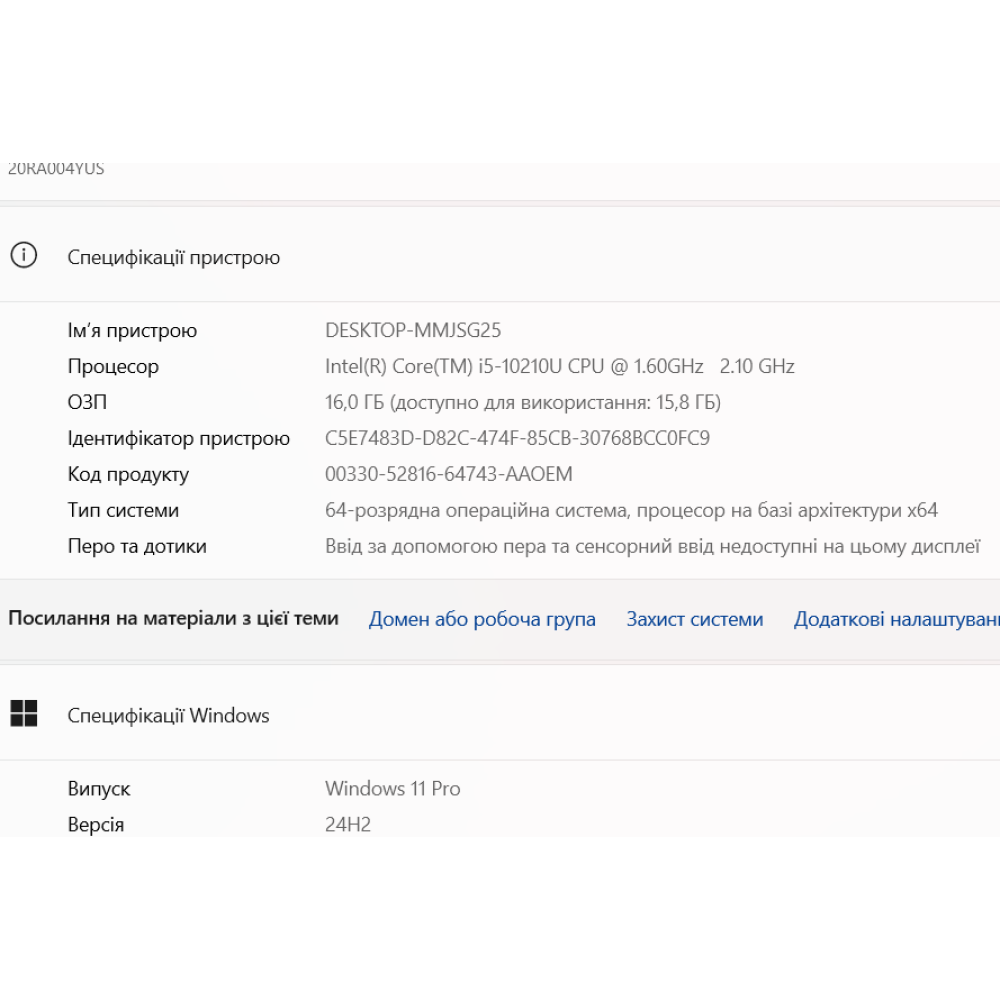
Task: Collapse the Специфікації Windows section header
Action: (168, 715)
